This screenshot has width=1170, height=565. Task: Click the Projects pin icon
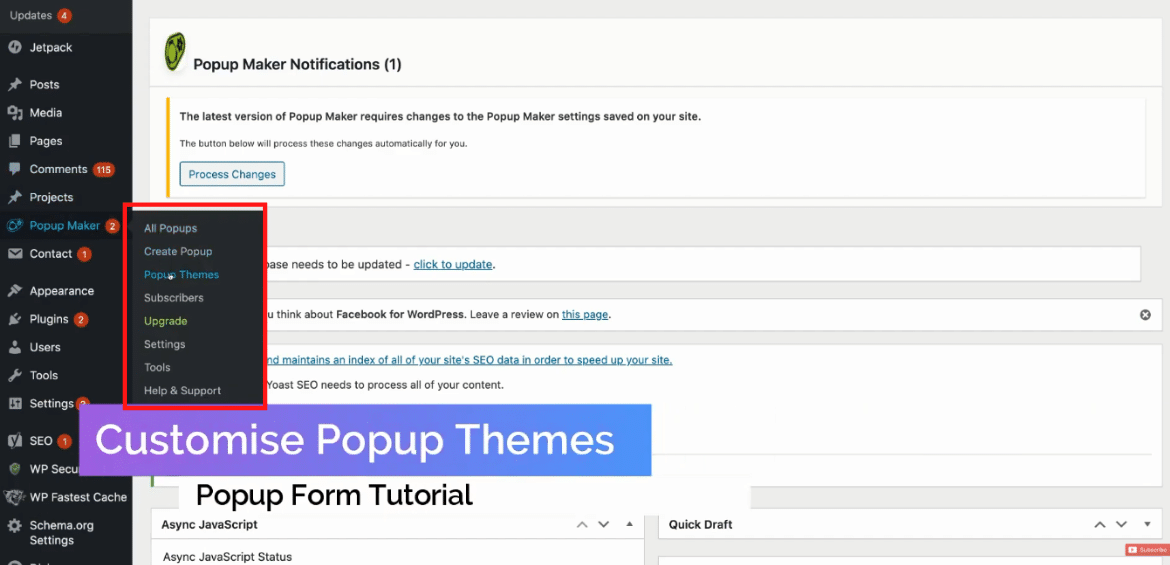click(15, 197)
